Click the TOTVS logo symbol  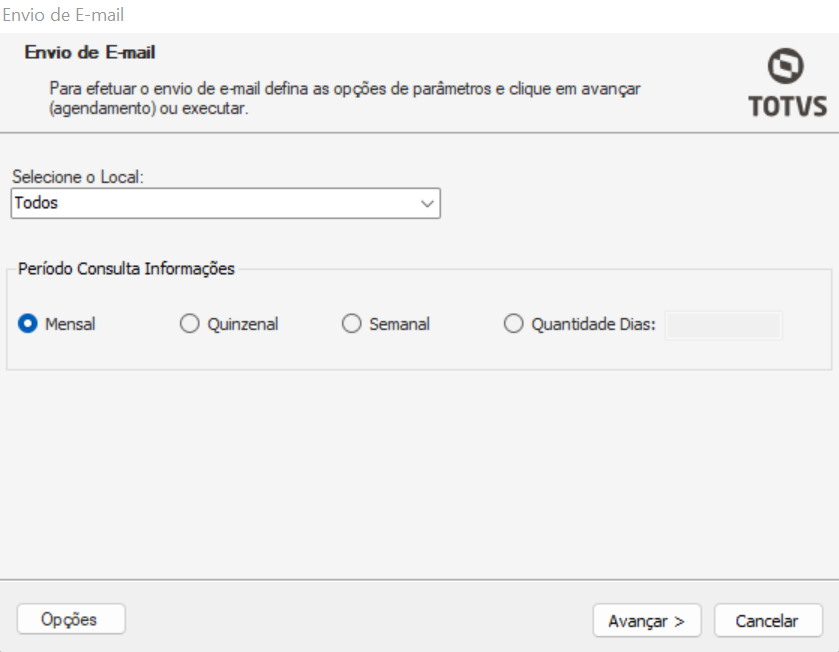786,68
